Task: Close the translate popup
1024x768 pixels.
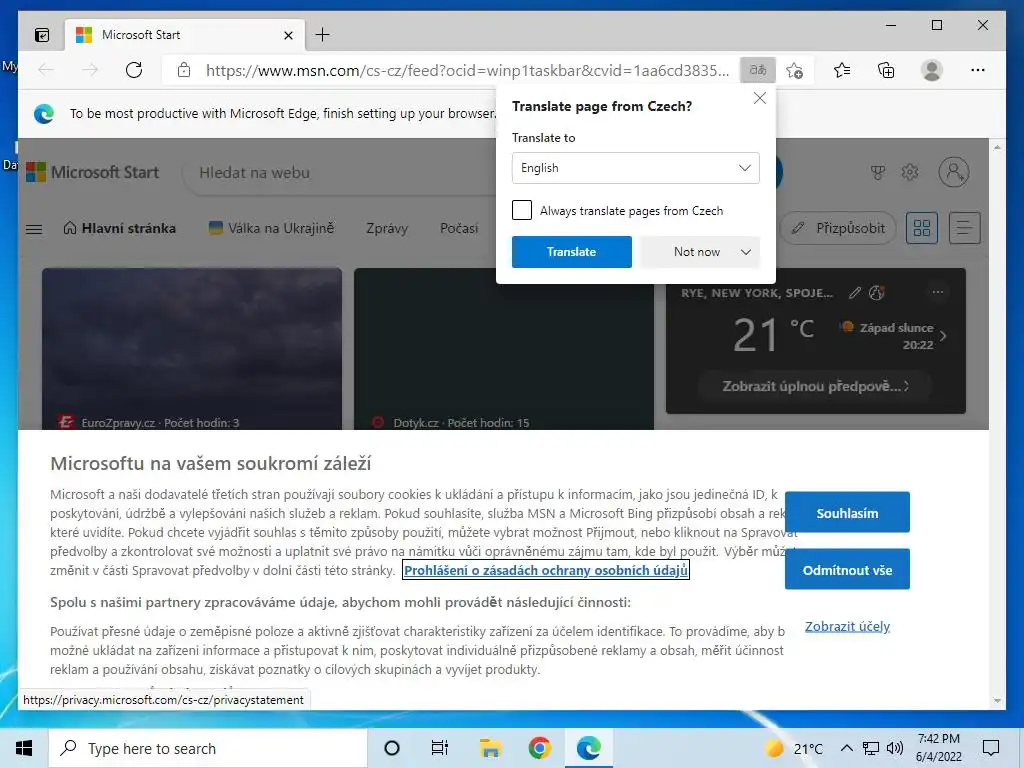Action: (760, 98)
